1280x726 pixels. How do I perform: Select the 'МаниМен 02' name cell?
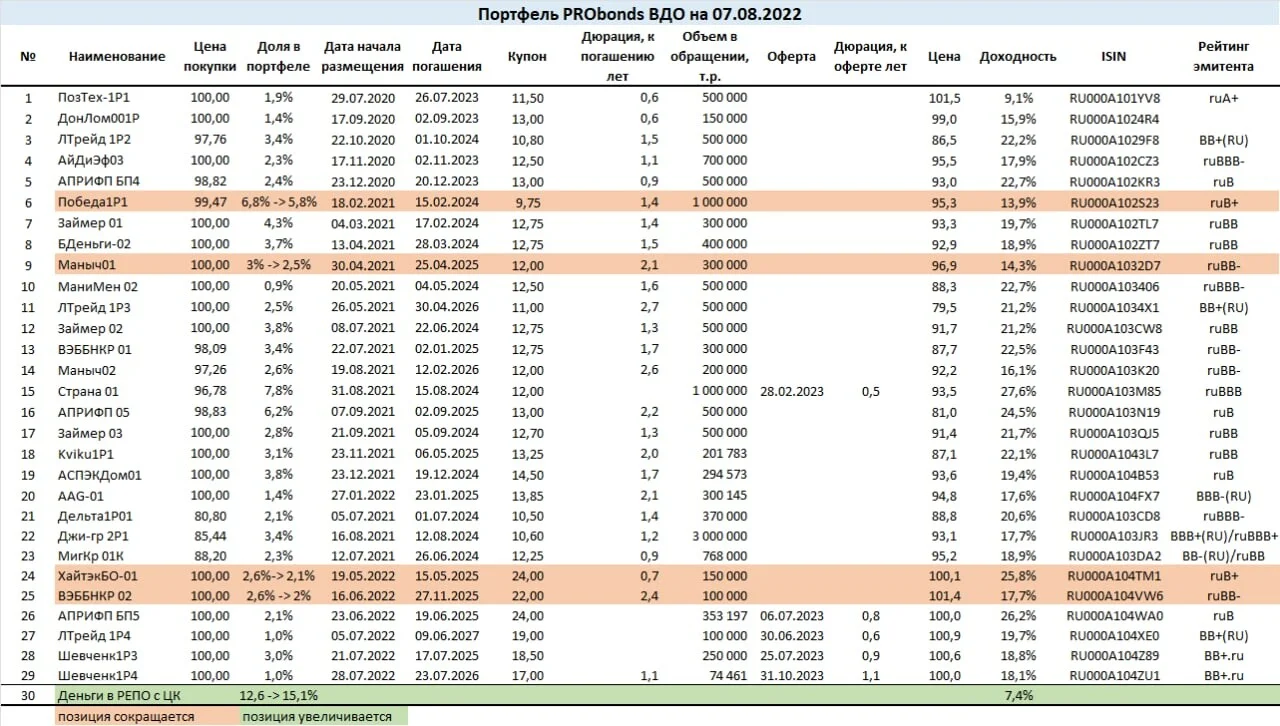(x=97, y=288)
